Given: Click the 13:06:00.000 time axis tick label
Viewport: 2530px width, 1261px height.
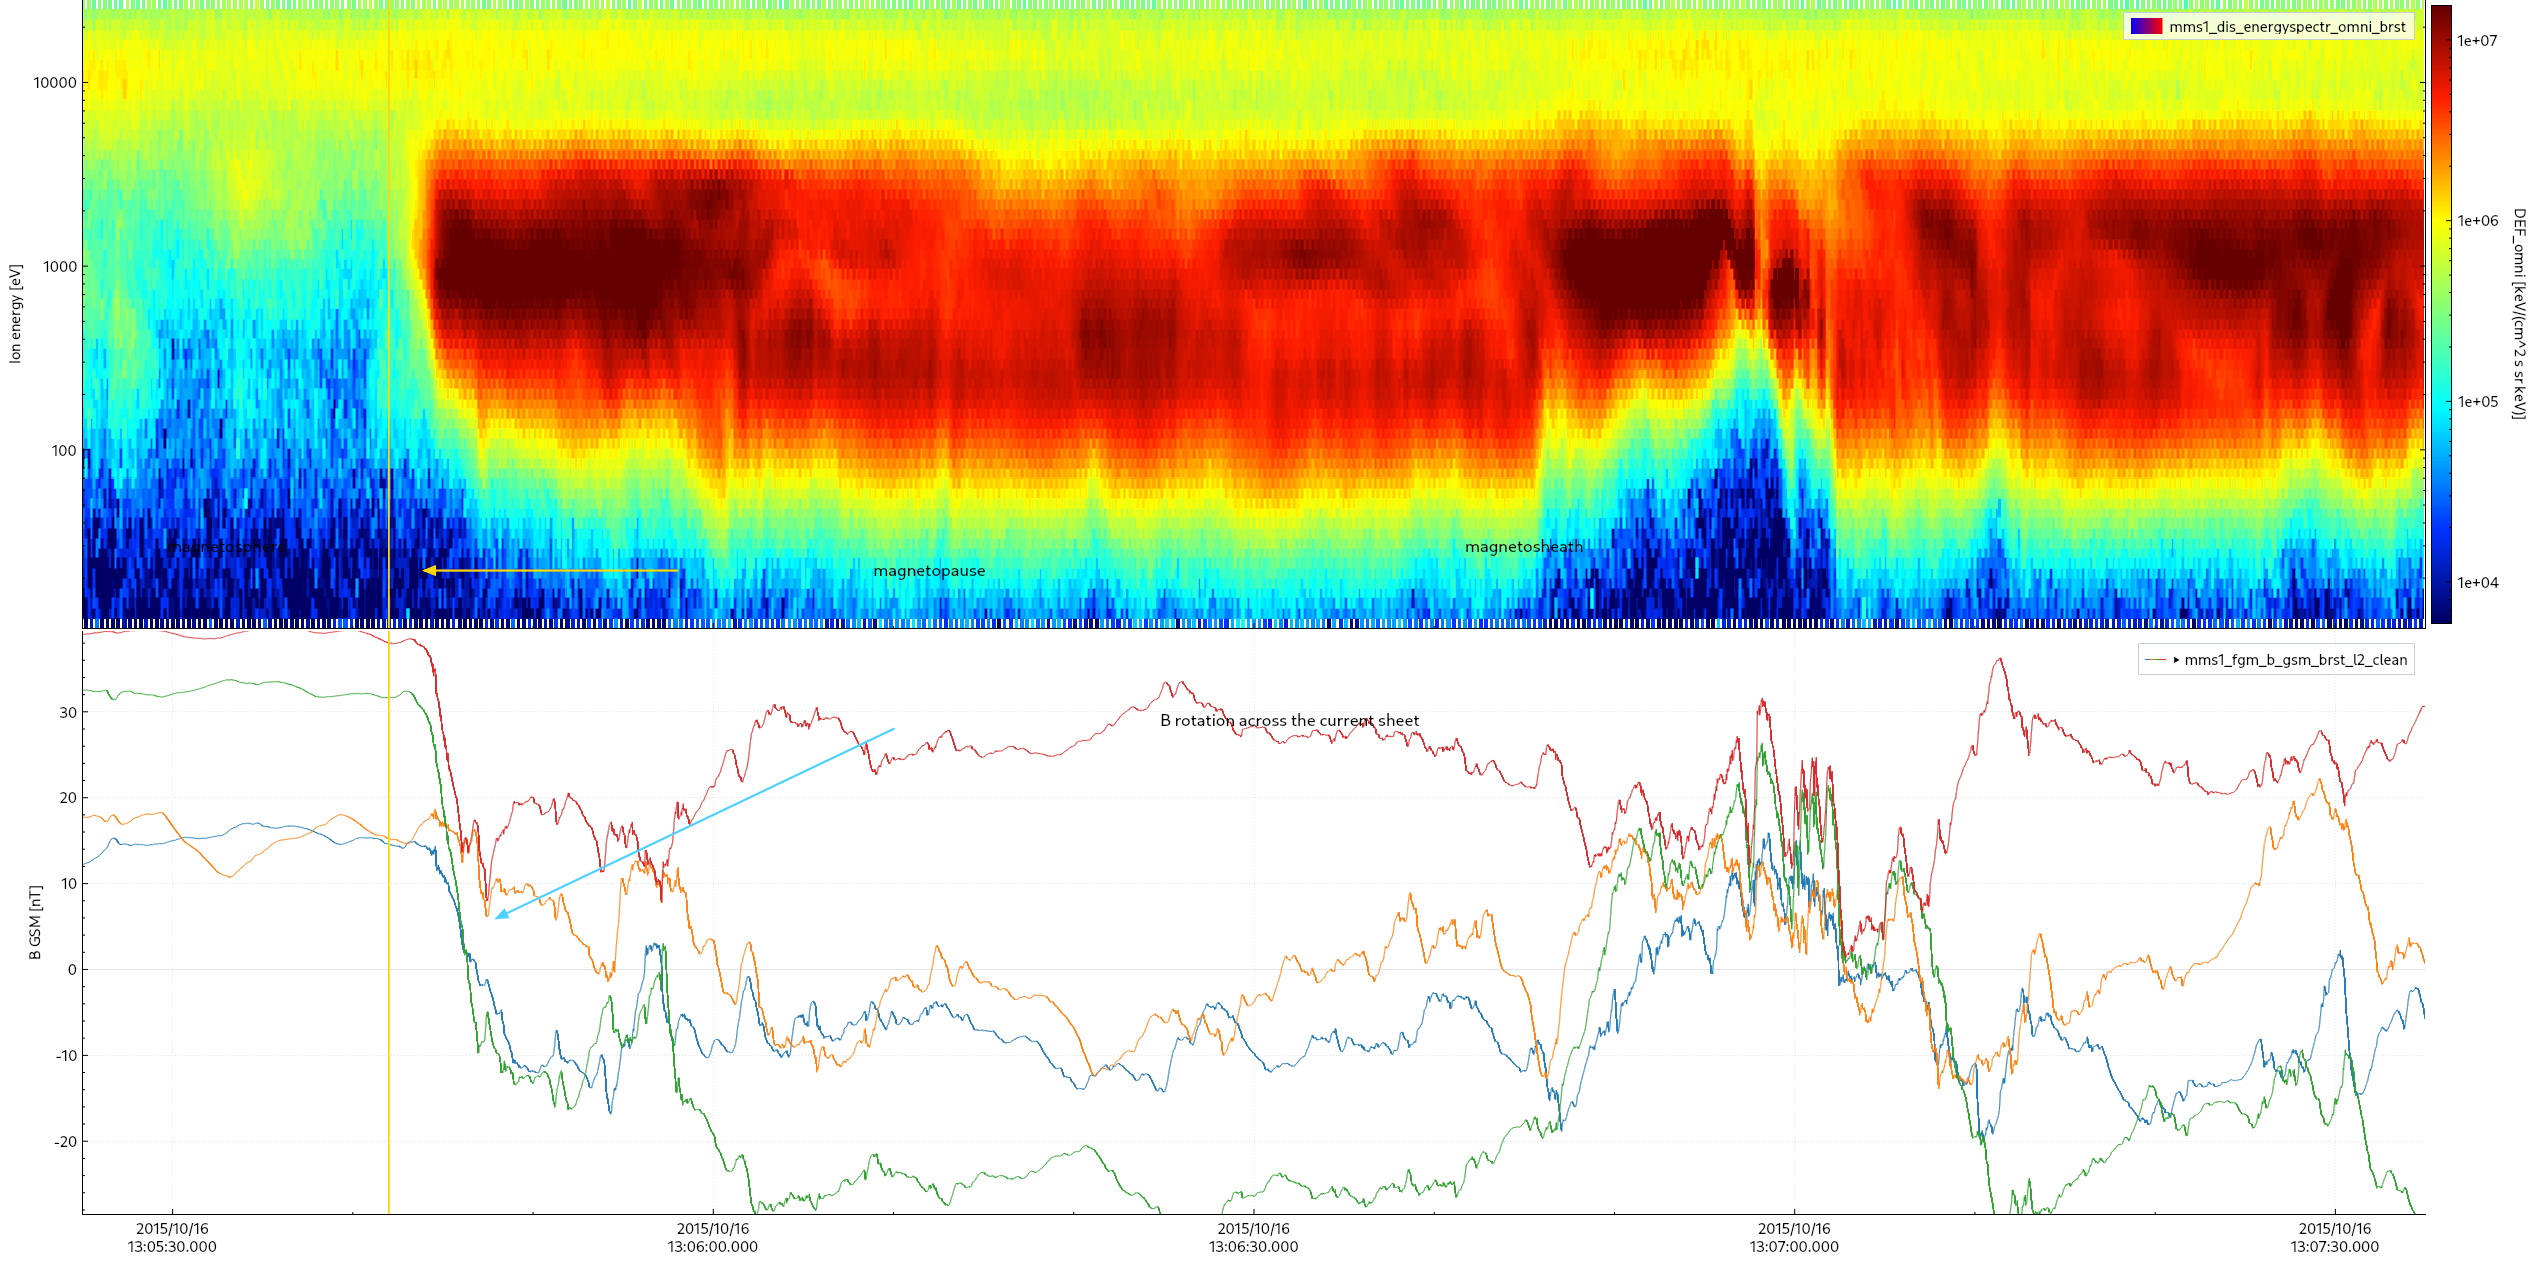Looking at the screenshot, I should 713,1238.
